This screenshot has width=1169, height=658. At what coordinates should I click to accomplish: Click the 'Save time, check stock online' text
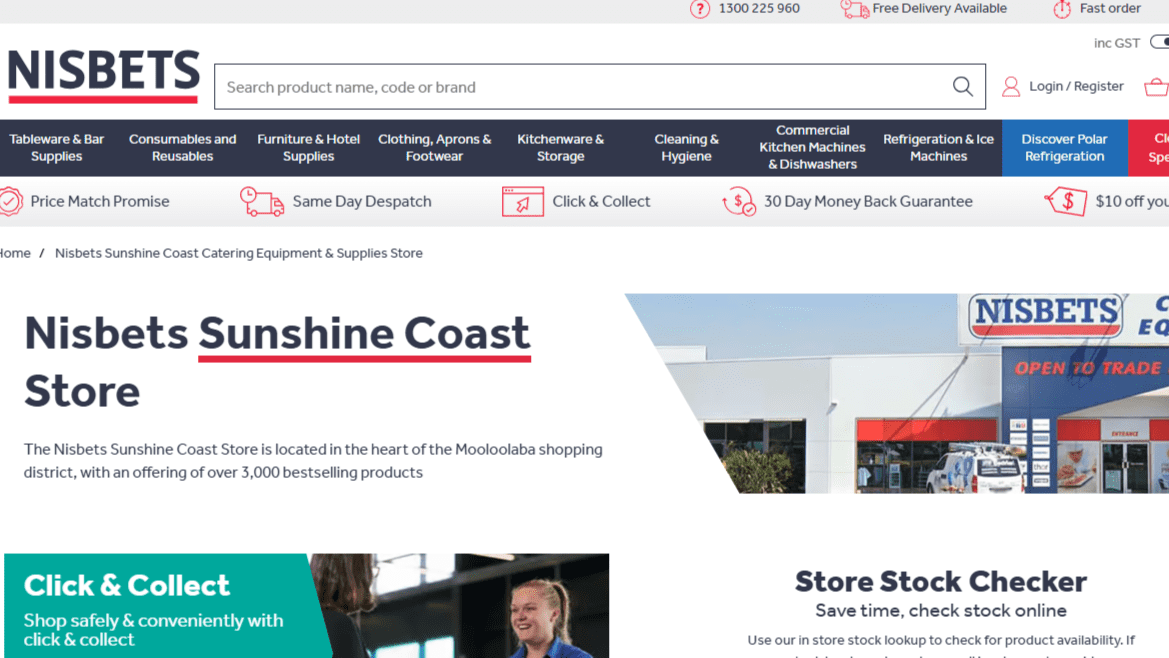click(940, 610)
